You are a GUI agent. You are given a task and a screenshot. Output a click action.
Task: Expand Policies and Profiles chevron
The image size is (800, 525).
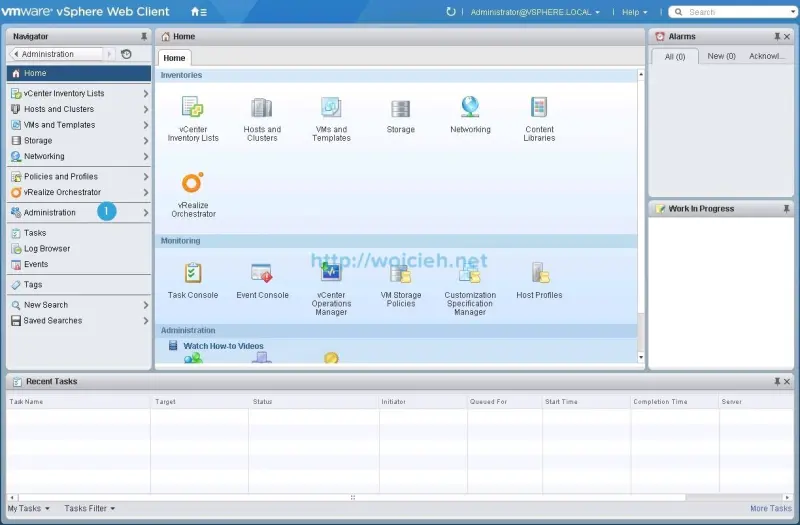(146, 177)
